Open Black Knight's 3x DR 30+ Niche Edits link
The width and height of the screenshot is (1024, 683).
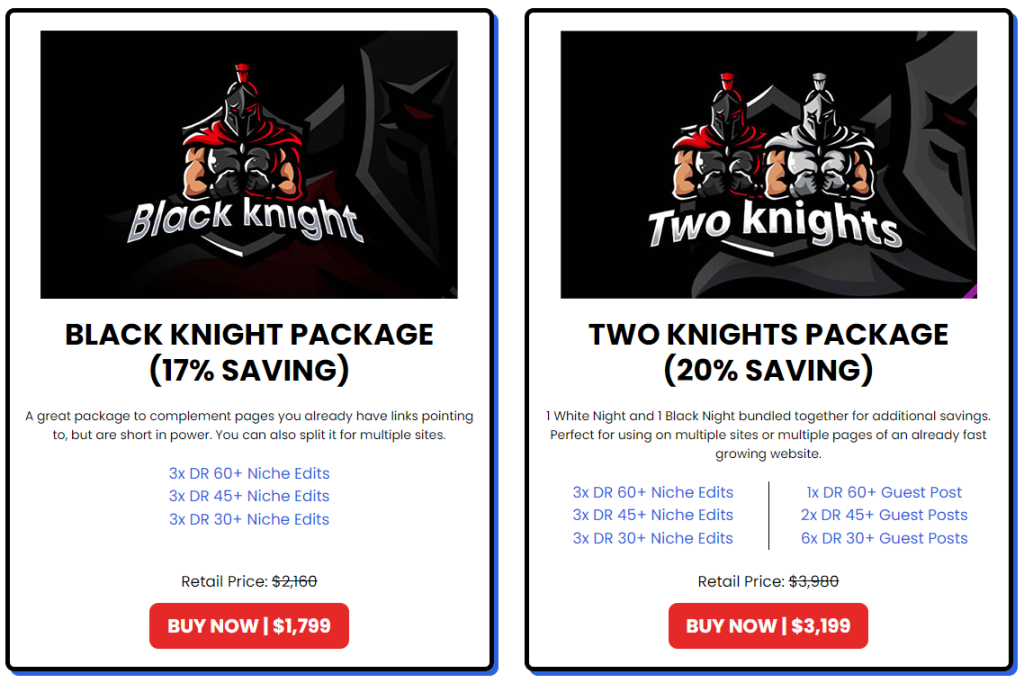[x=249, y=519]
